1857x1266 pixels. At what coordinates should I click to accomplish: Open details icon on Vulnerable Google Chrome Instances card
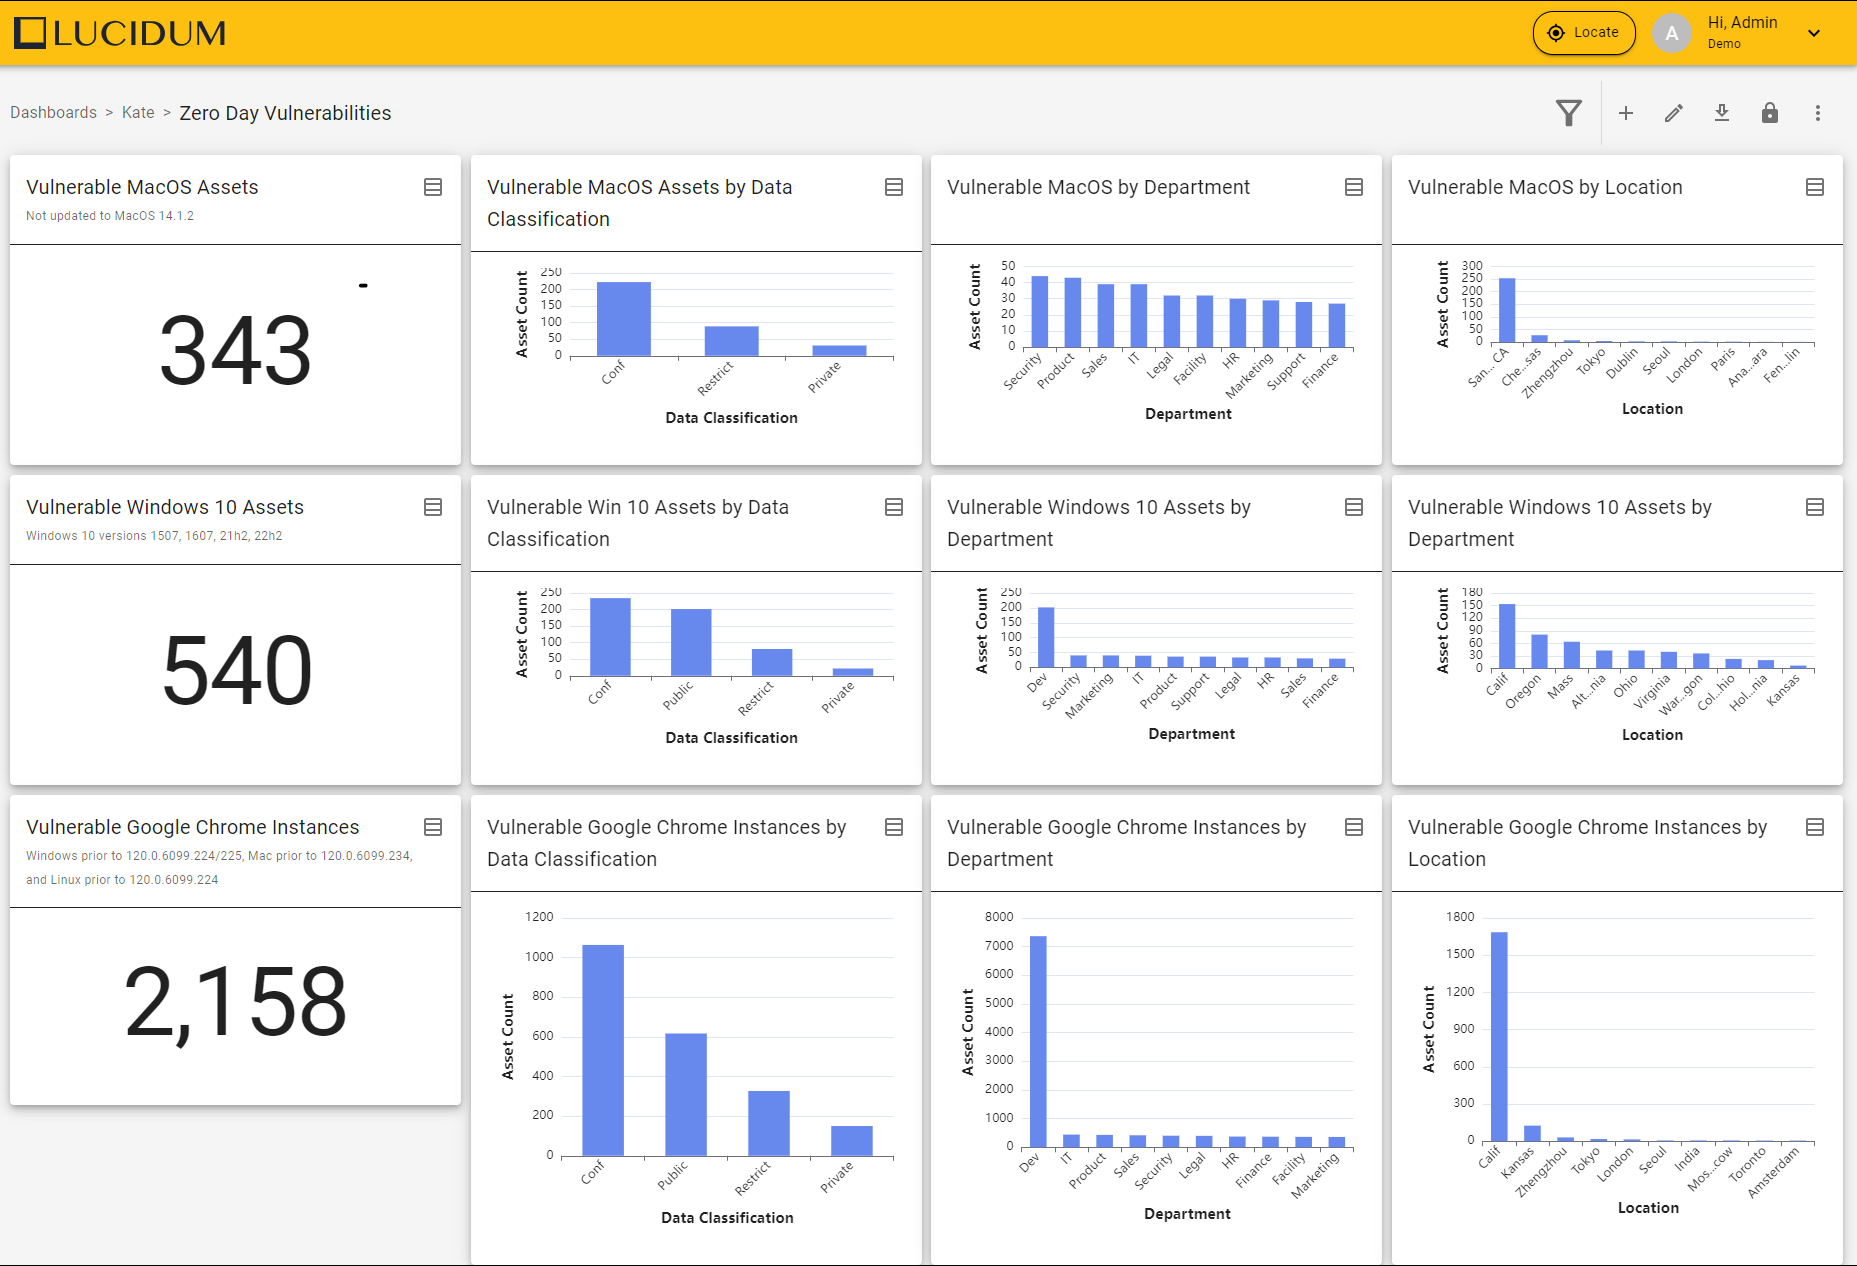point(433,827)
